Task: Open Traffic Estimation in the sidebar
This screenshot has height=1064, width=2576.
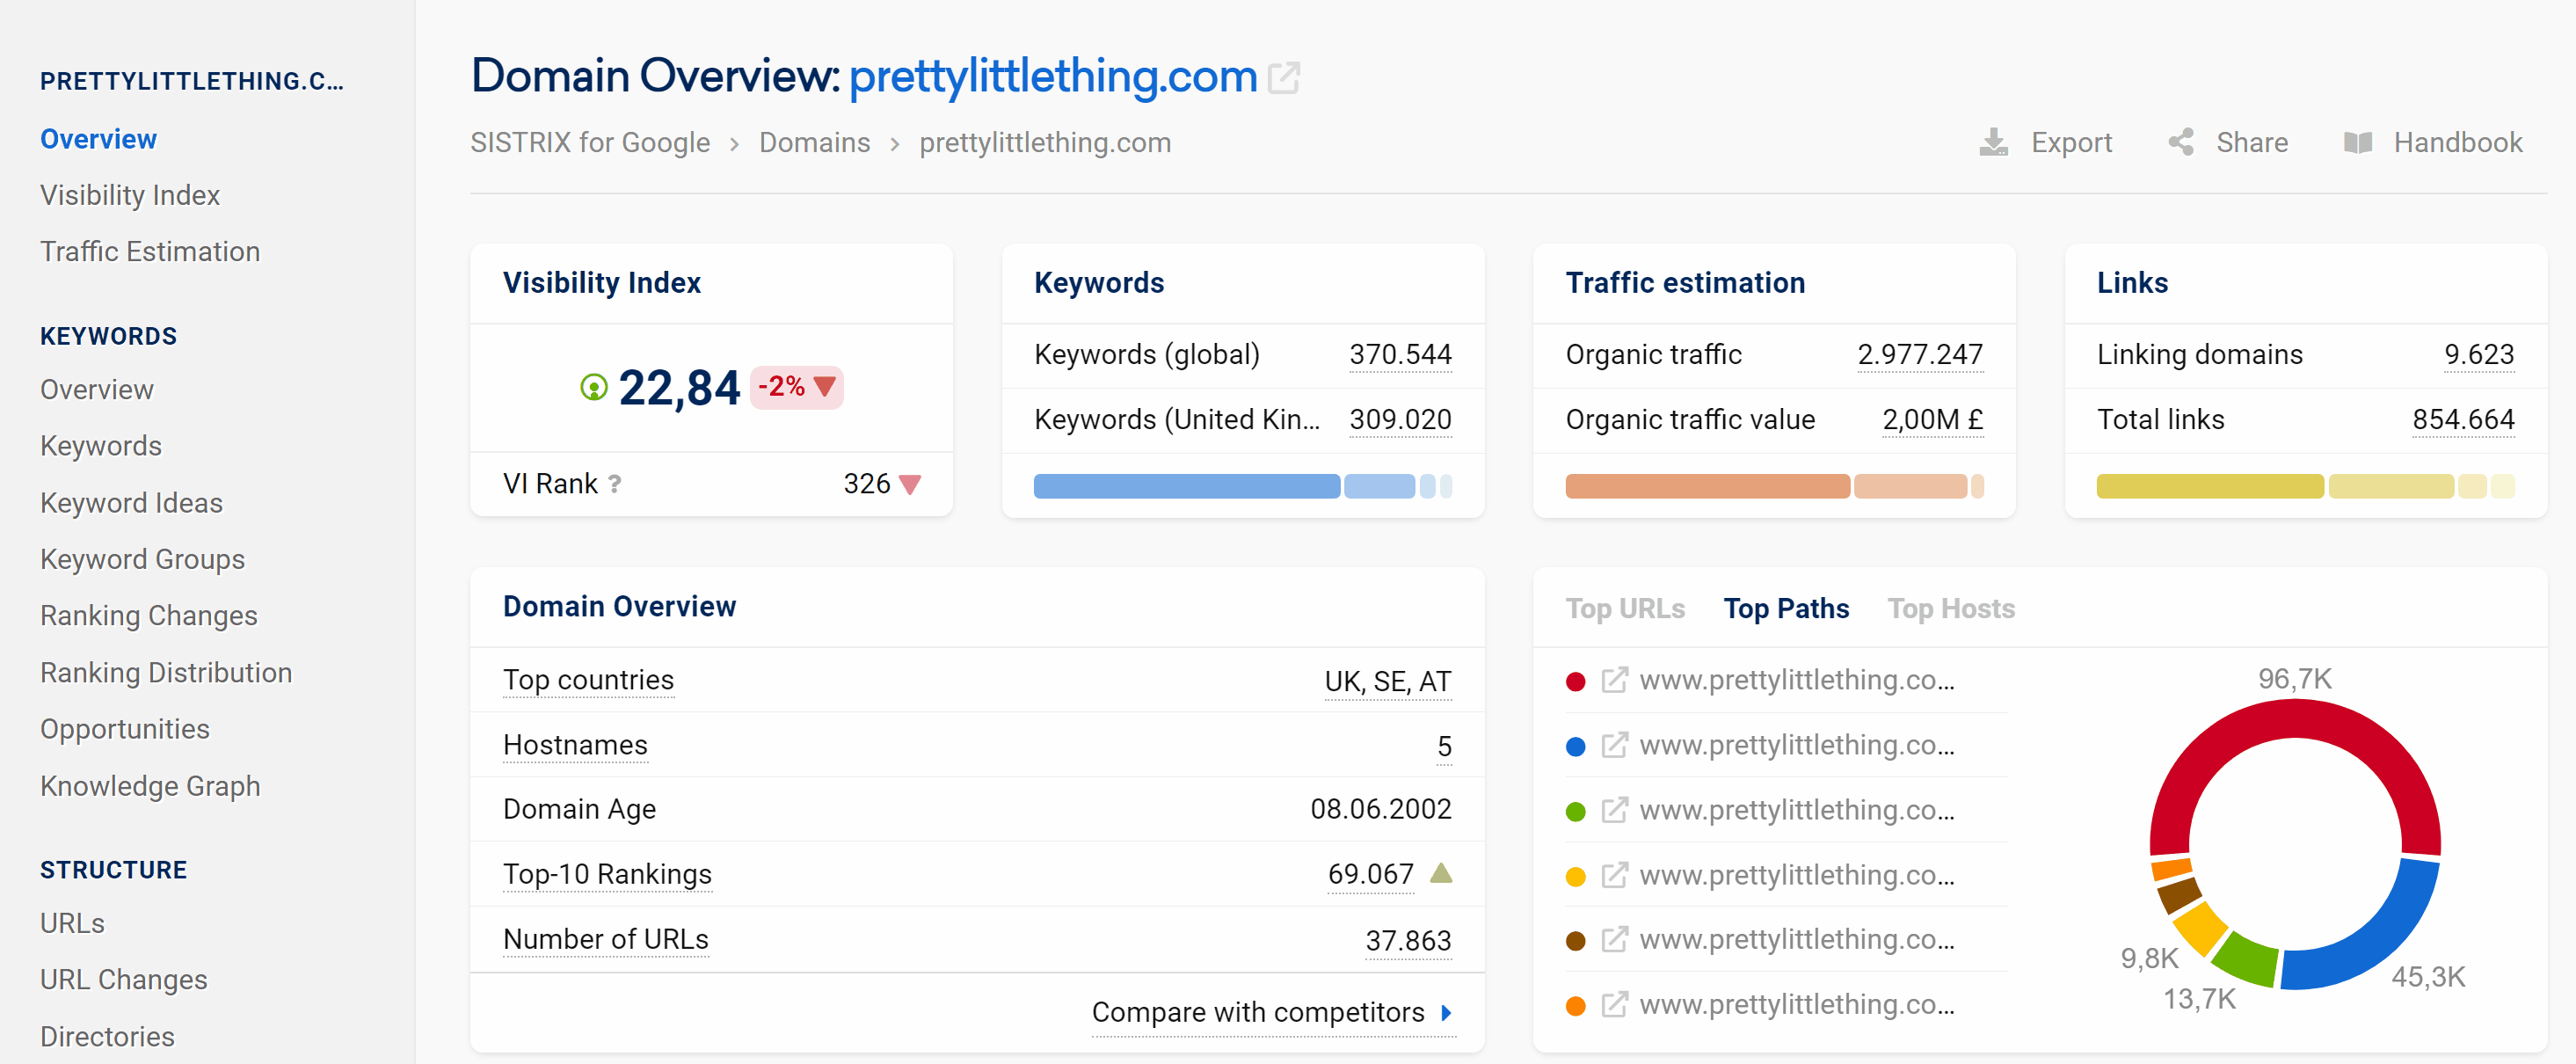Action: pos(150,251)
